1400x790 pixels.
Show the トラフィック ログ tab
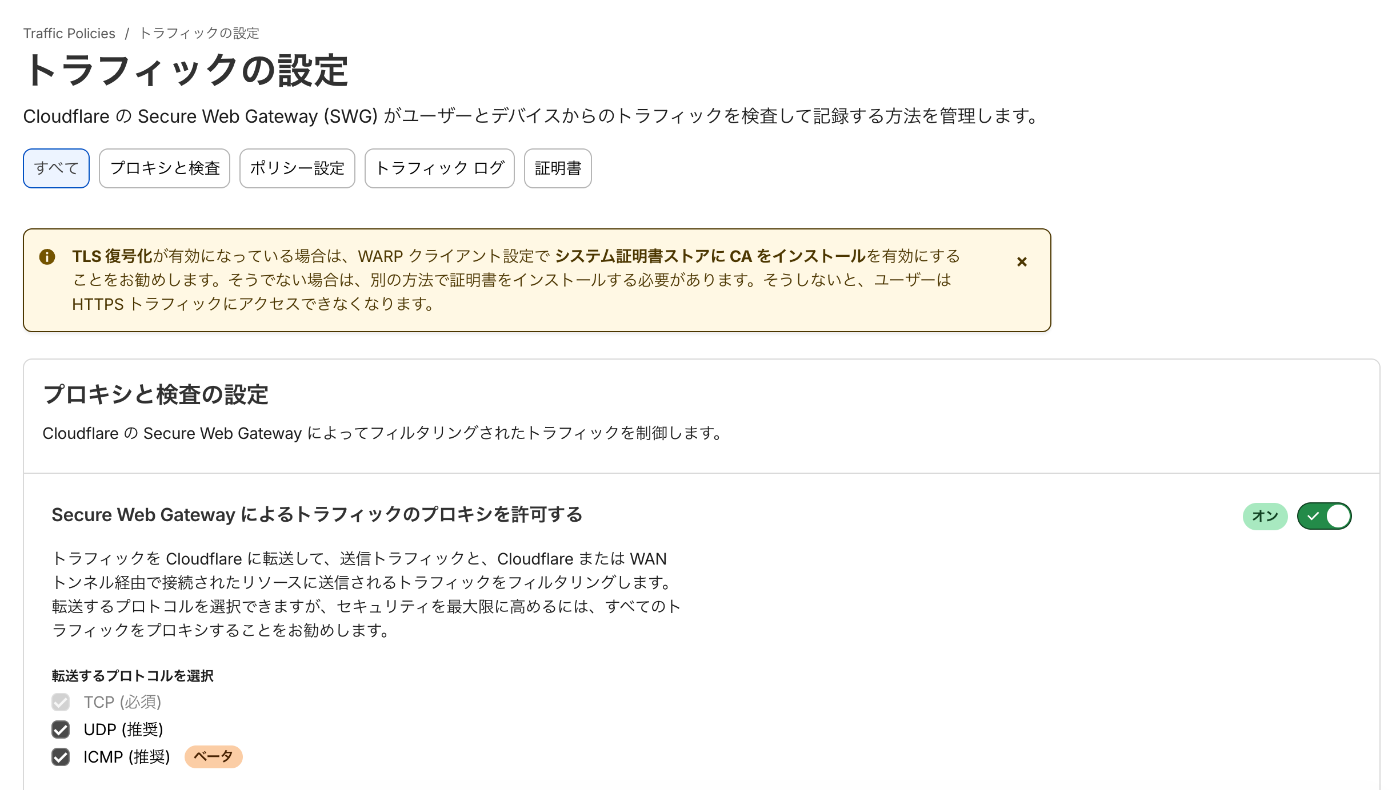(x=440, y=168)
